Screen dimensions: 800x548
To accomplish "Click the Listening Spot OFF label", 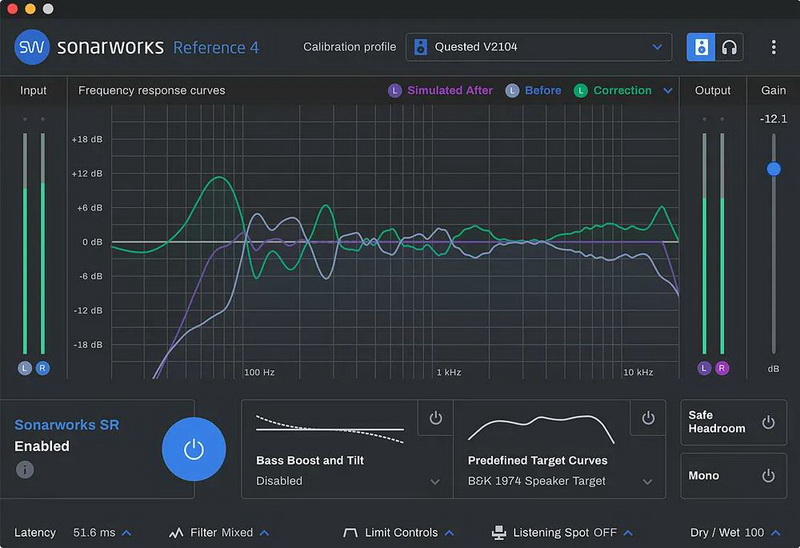I will pos(565,533).
